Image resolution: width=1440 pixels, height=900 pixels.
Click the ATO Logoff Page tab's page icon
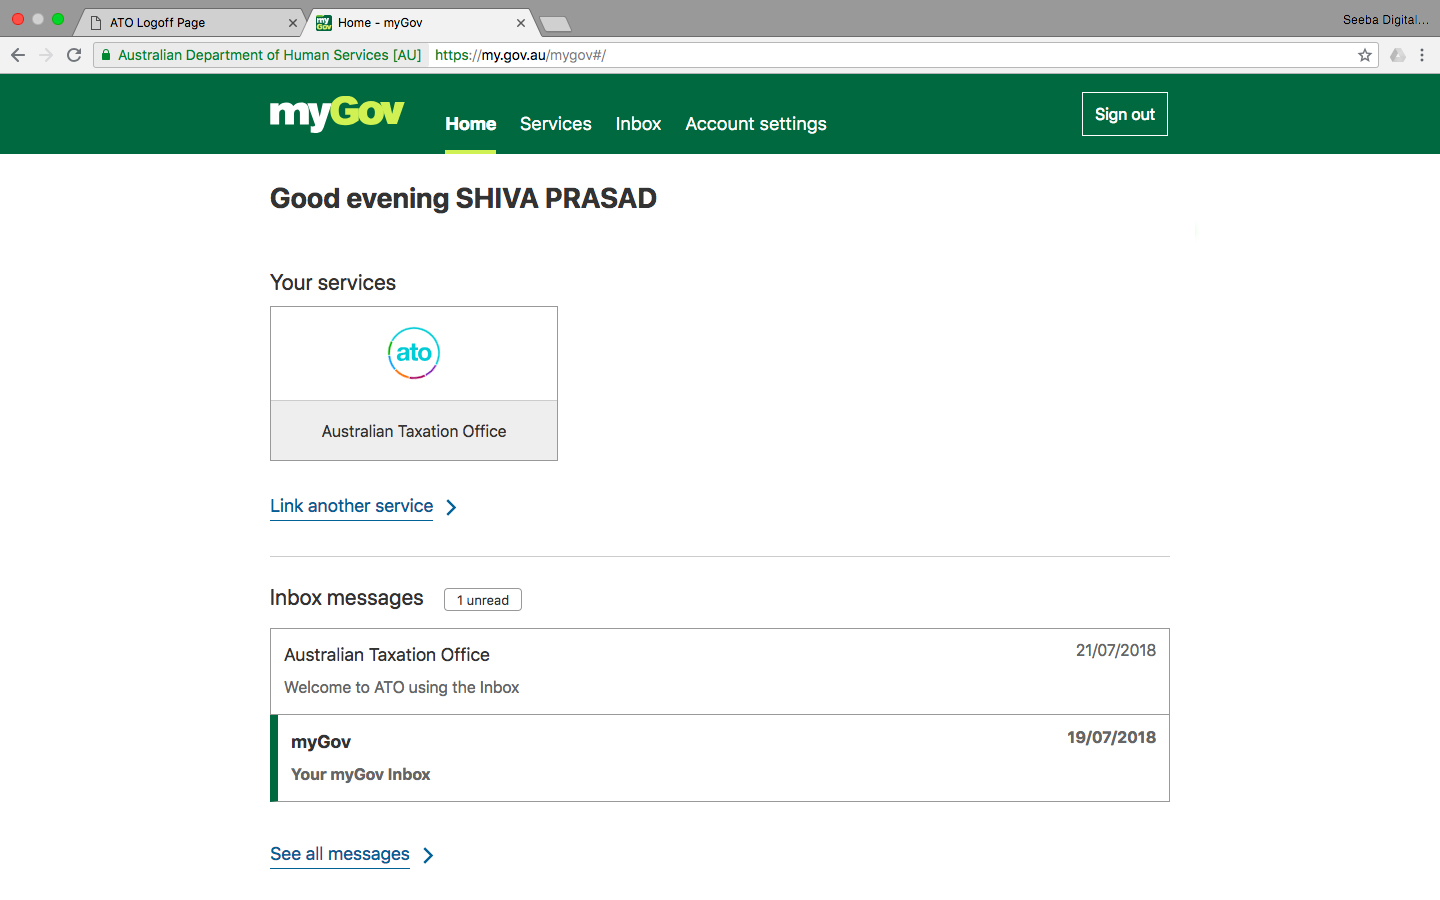point(96,23)
